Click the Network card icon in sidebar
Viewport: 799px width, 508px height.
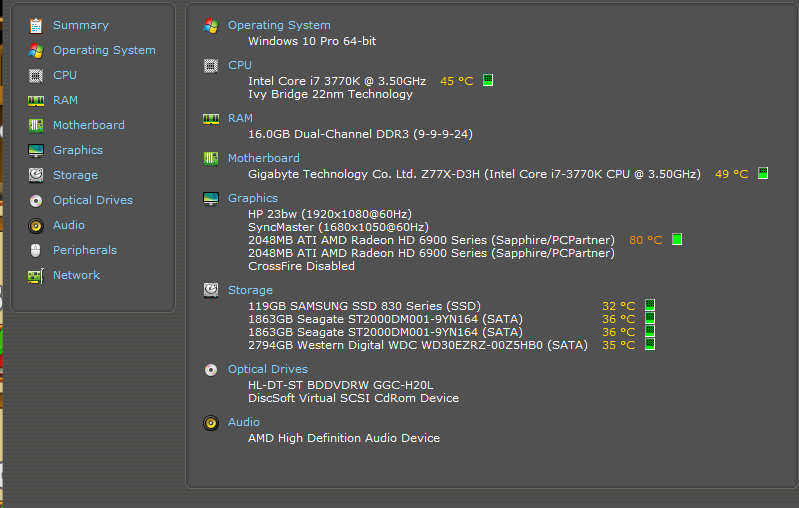[36, 275]
